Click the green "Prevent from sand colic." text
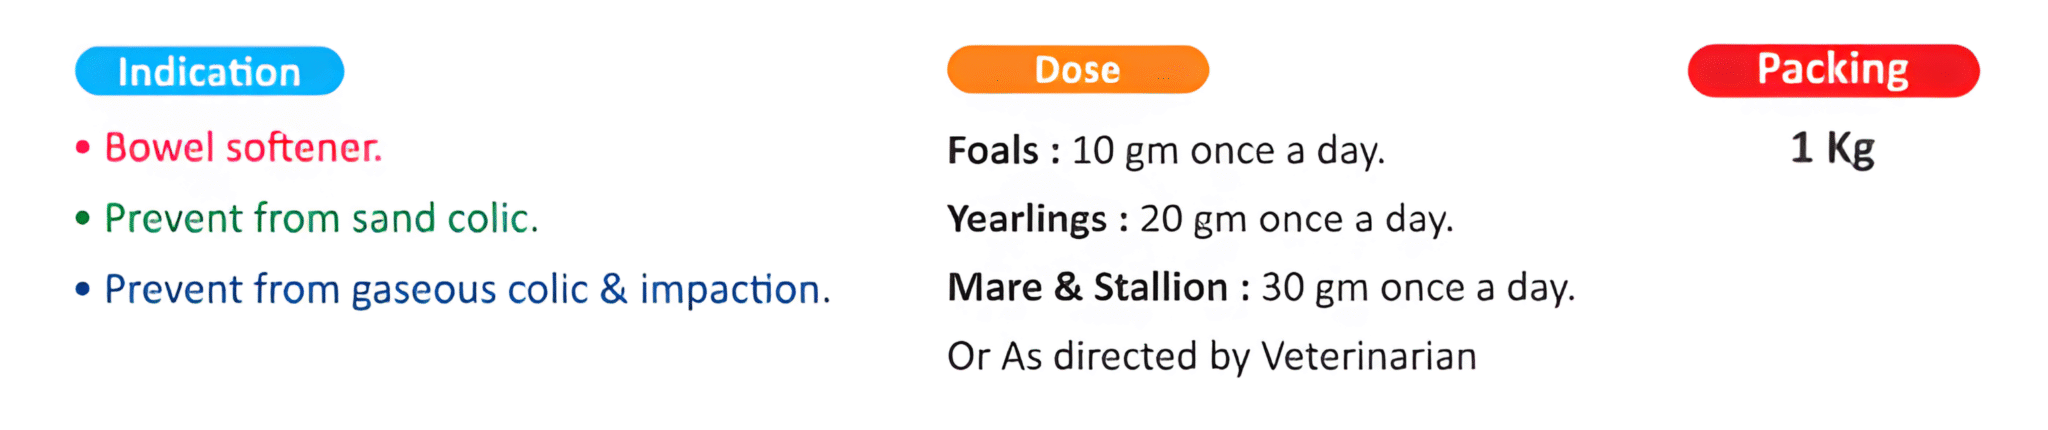 tap(321, 218)
